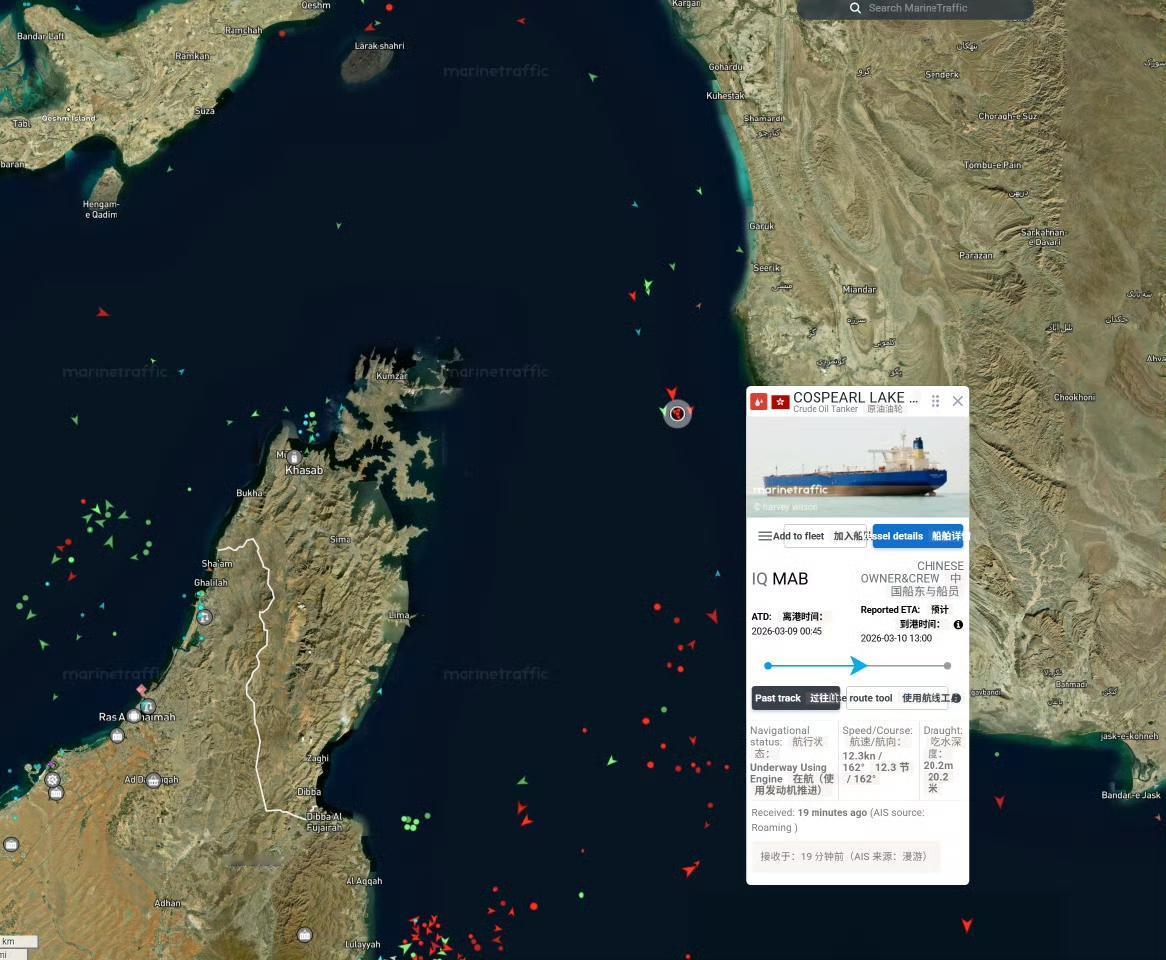Click the Kumzar map label
The width and height of the screenshot is (1166, 960).
click(x=391, y=376)
